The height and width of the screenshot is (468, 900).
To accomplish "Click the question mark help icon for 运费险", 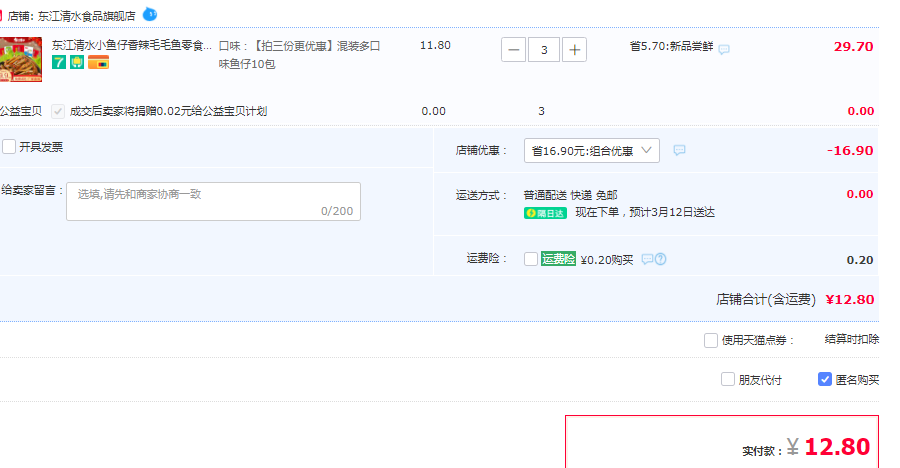I will pos(661,260).
